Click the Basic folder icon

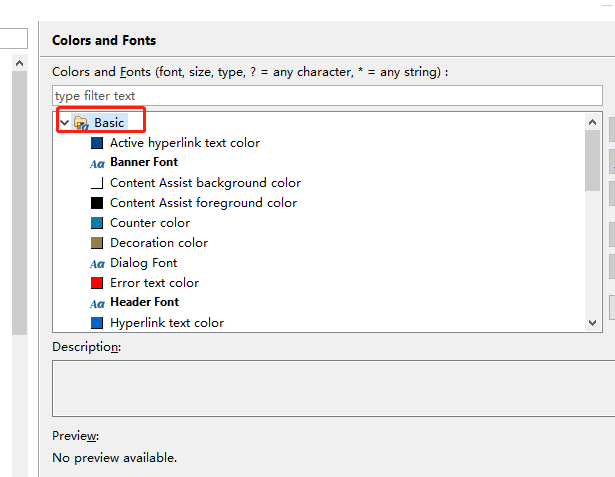pyautogui.click(x=81, y=123)
